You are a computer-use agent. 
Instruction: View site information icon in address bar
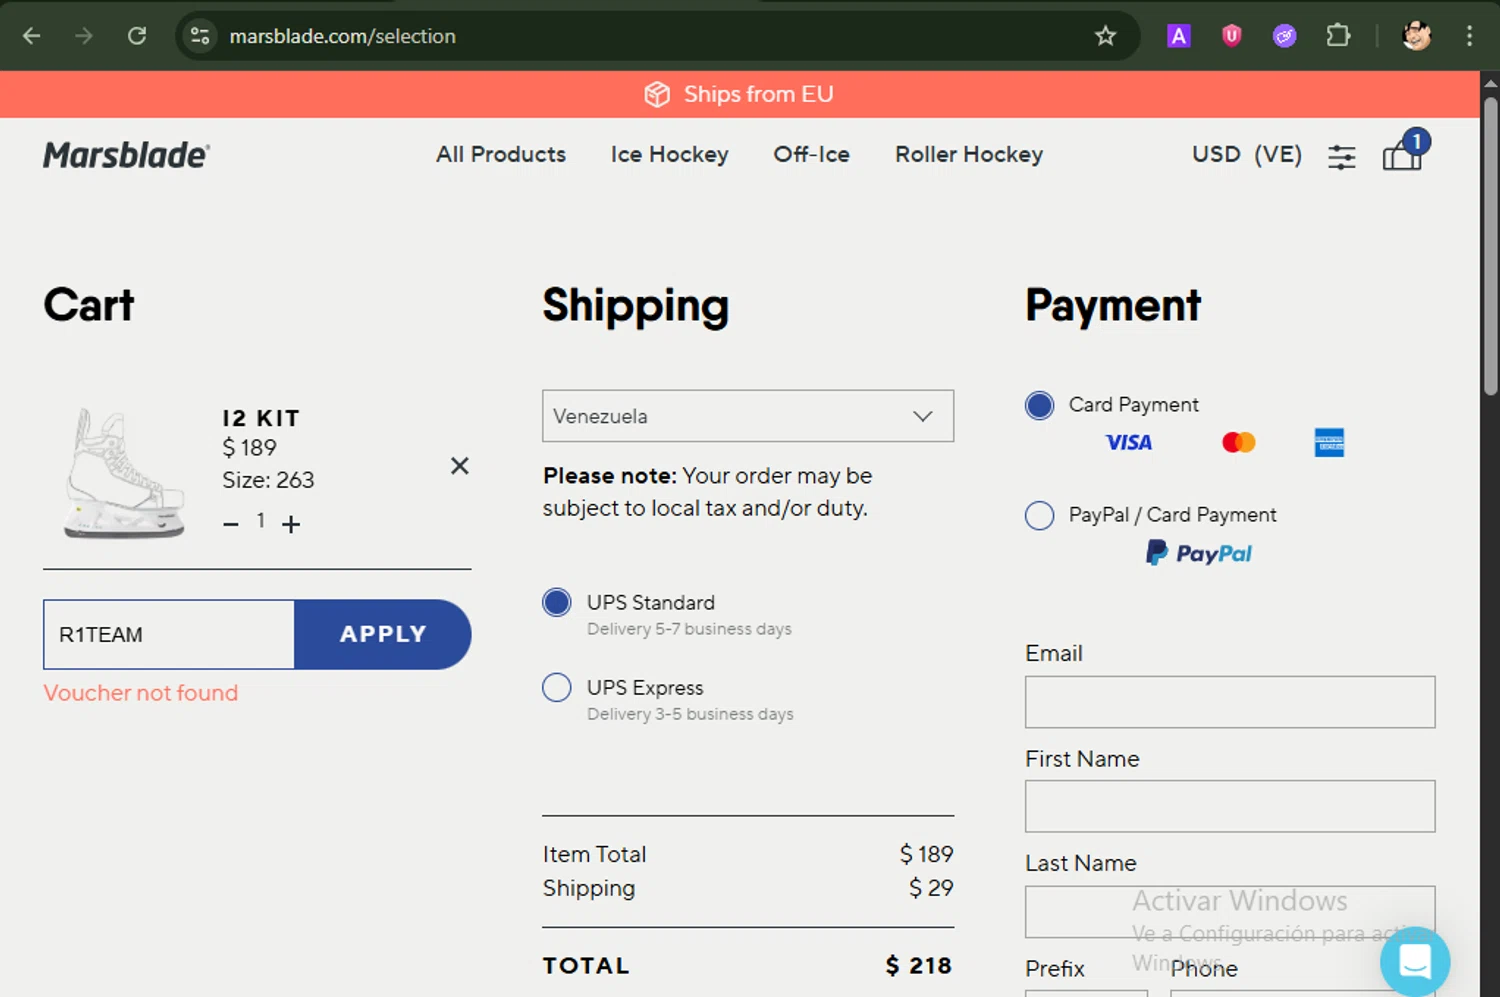[200, 36]
